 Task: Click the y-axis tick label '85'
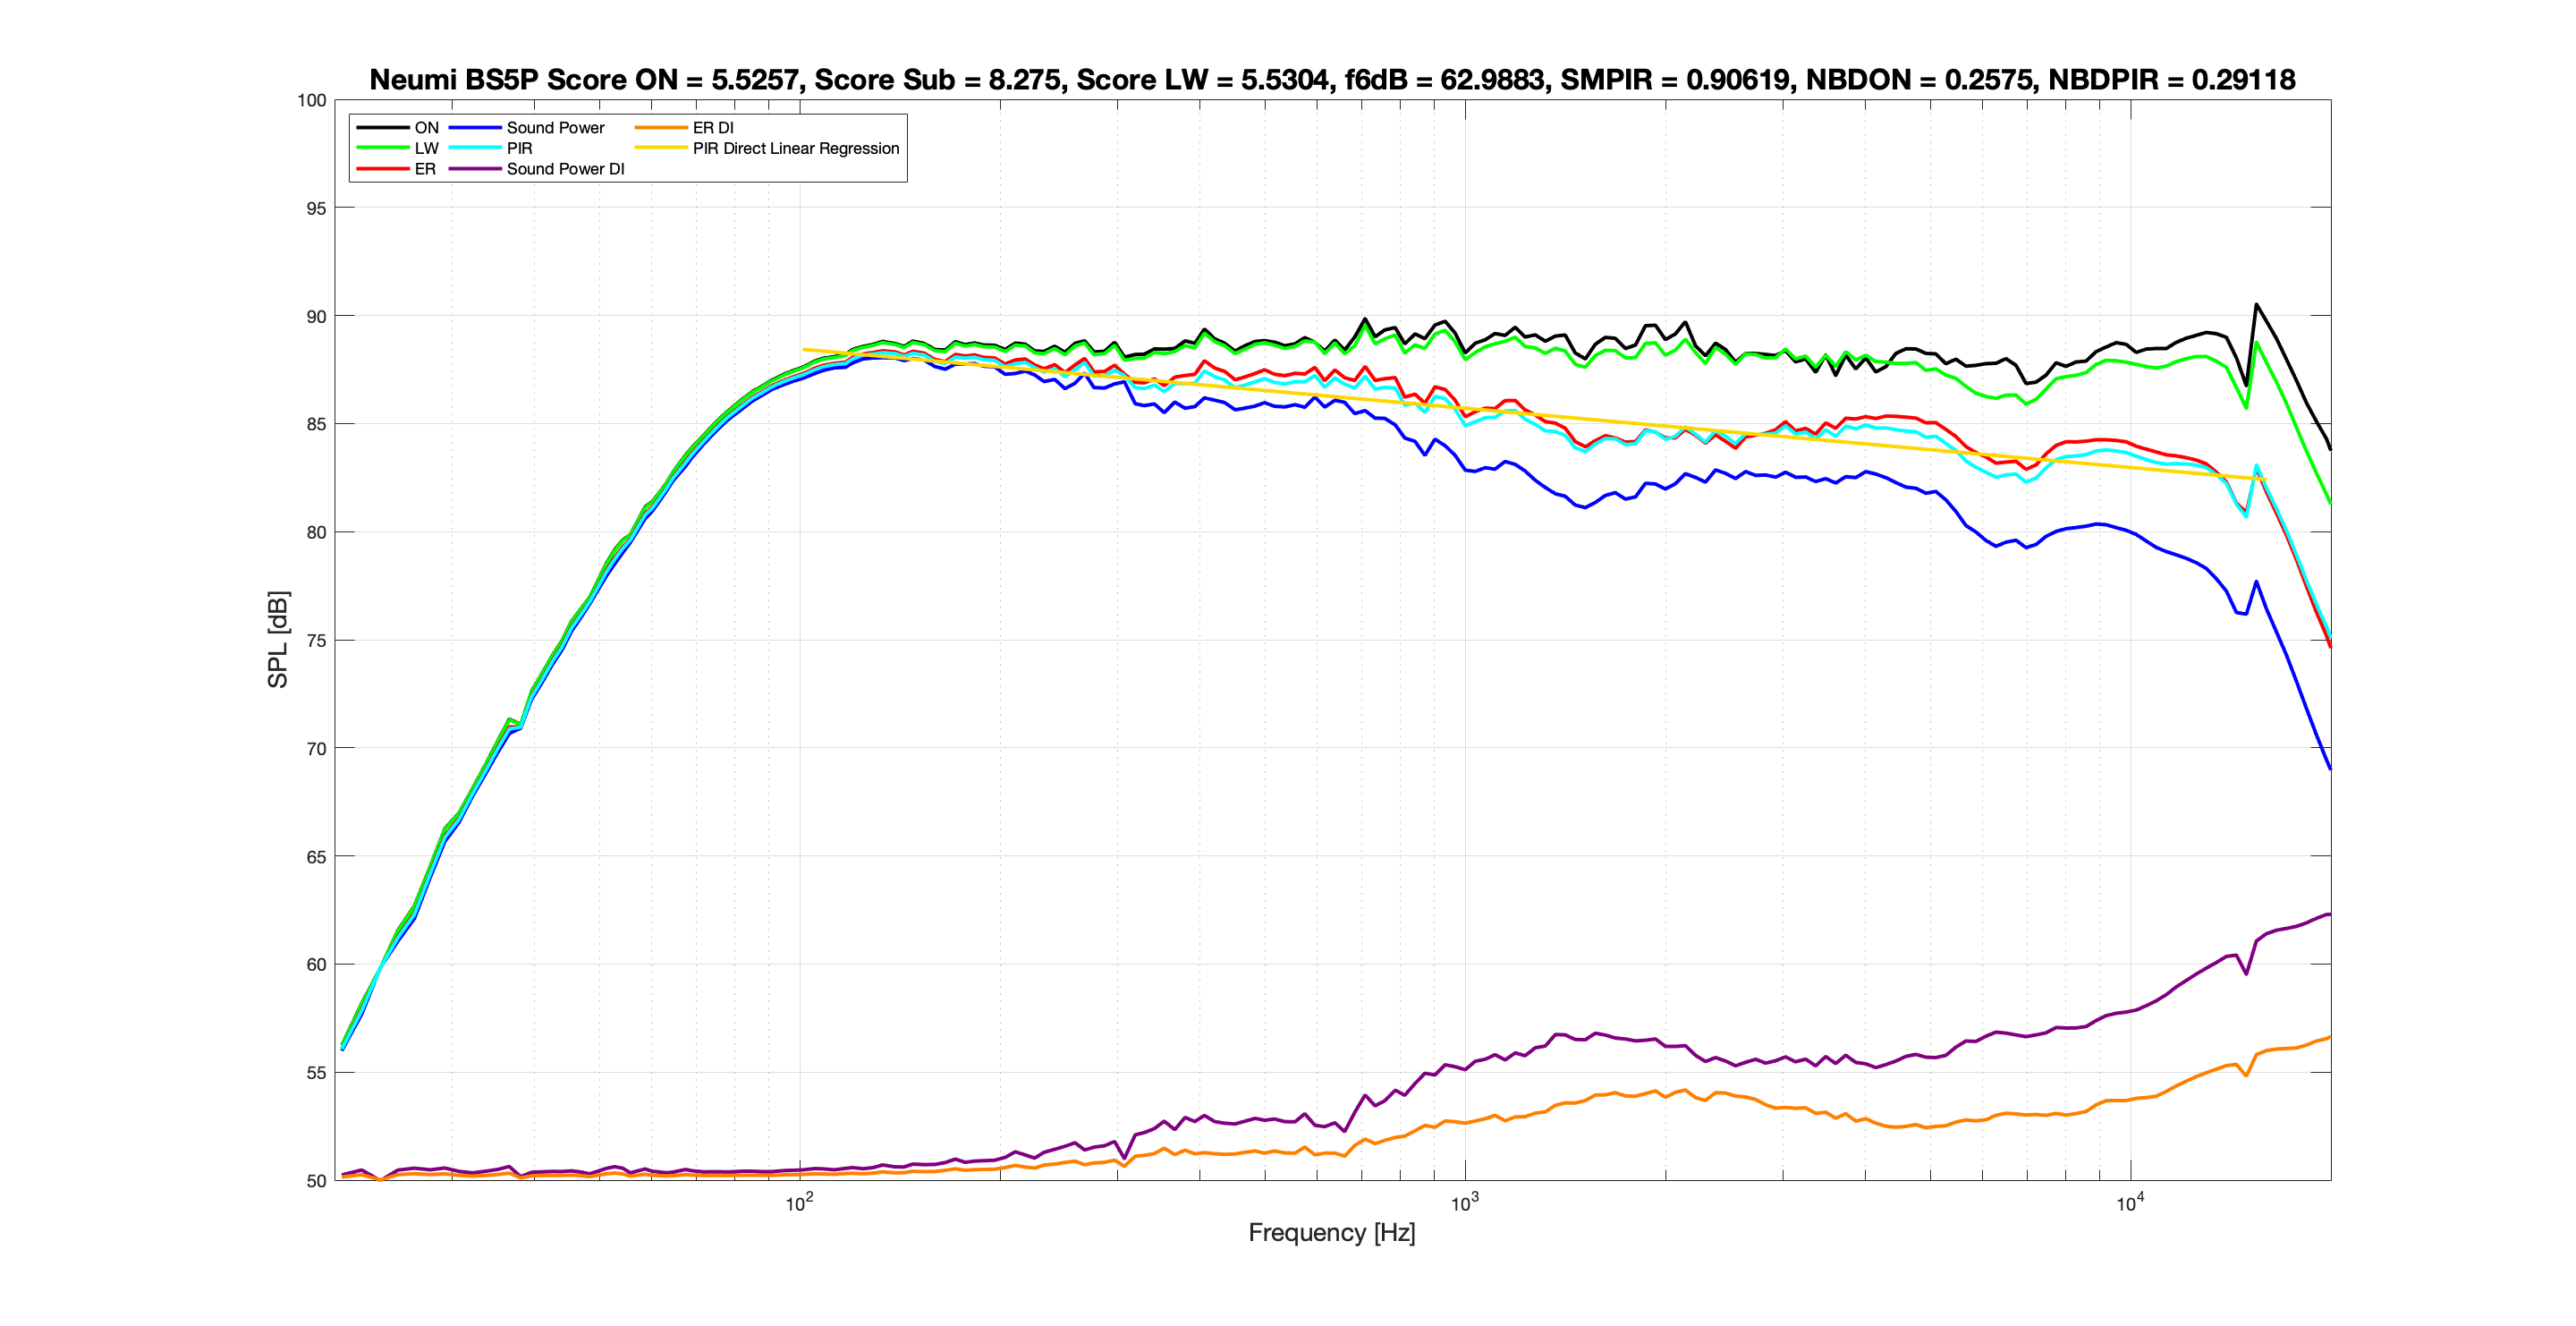click(316, 424)
